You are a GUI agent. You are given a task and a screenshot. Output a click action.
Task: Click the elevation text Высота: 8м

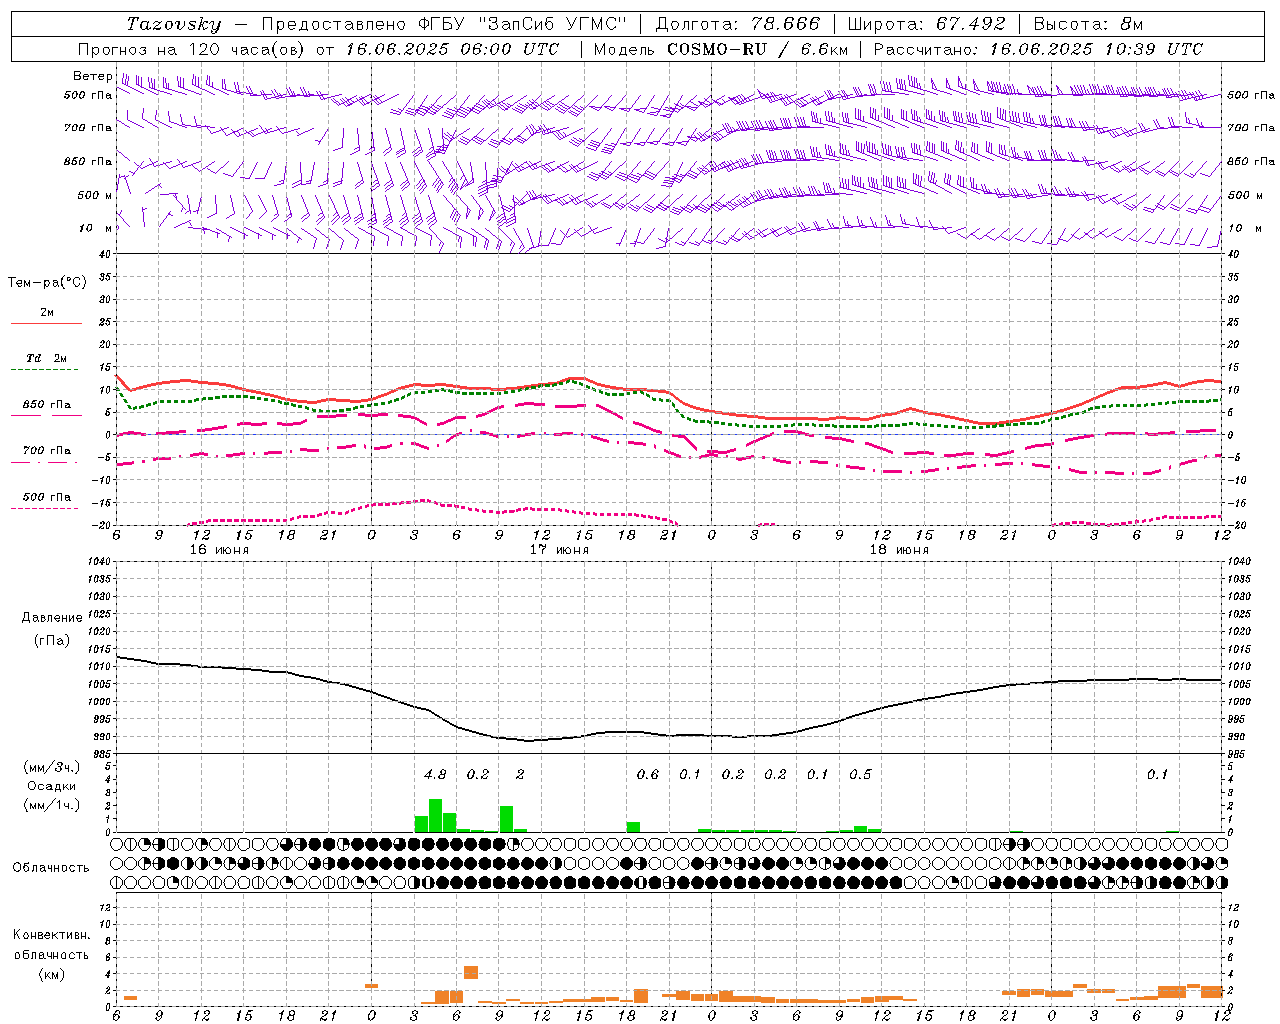(1088, 24)
